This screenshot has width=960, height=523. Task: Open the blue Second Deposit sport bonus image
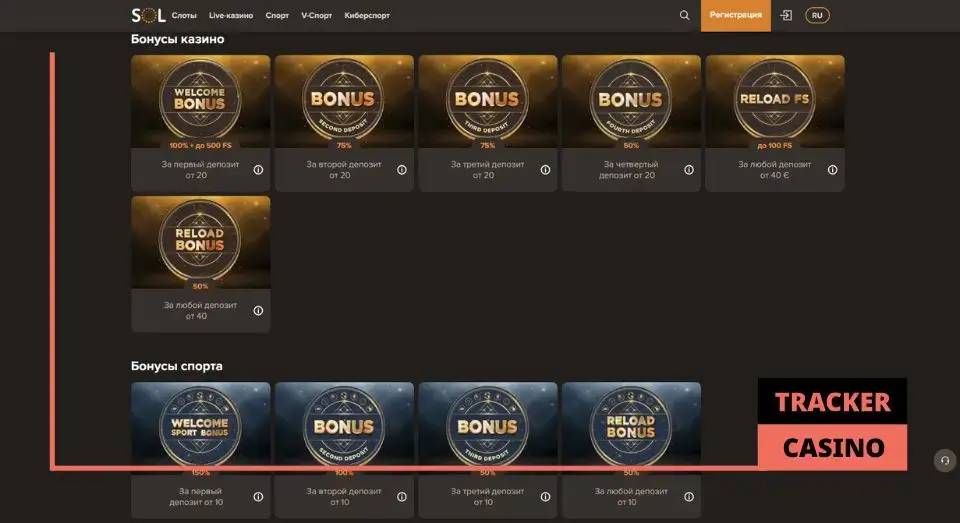(344, 429)
